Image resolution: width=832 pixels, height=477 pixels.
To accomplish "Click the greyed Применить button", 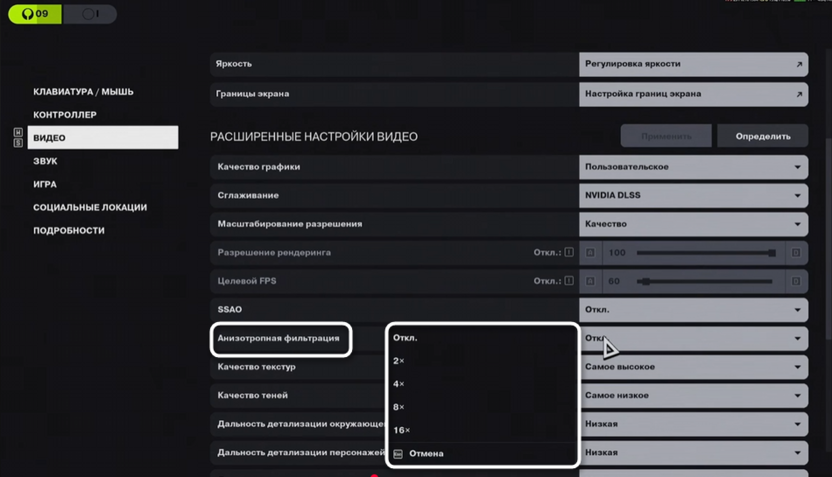I will pos(666,136).
